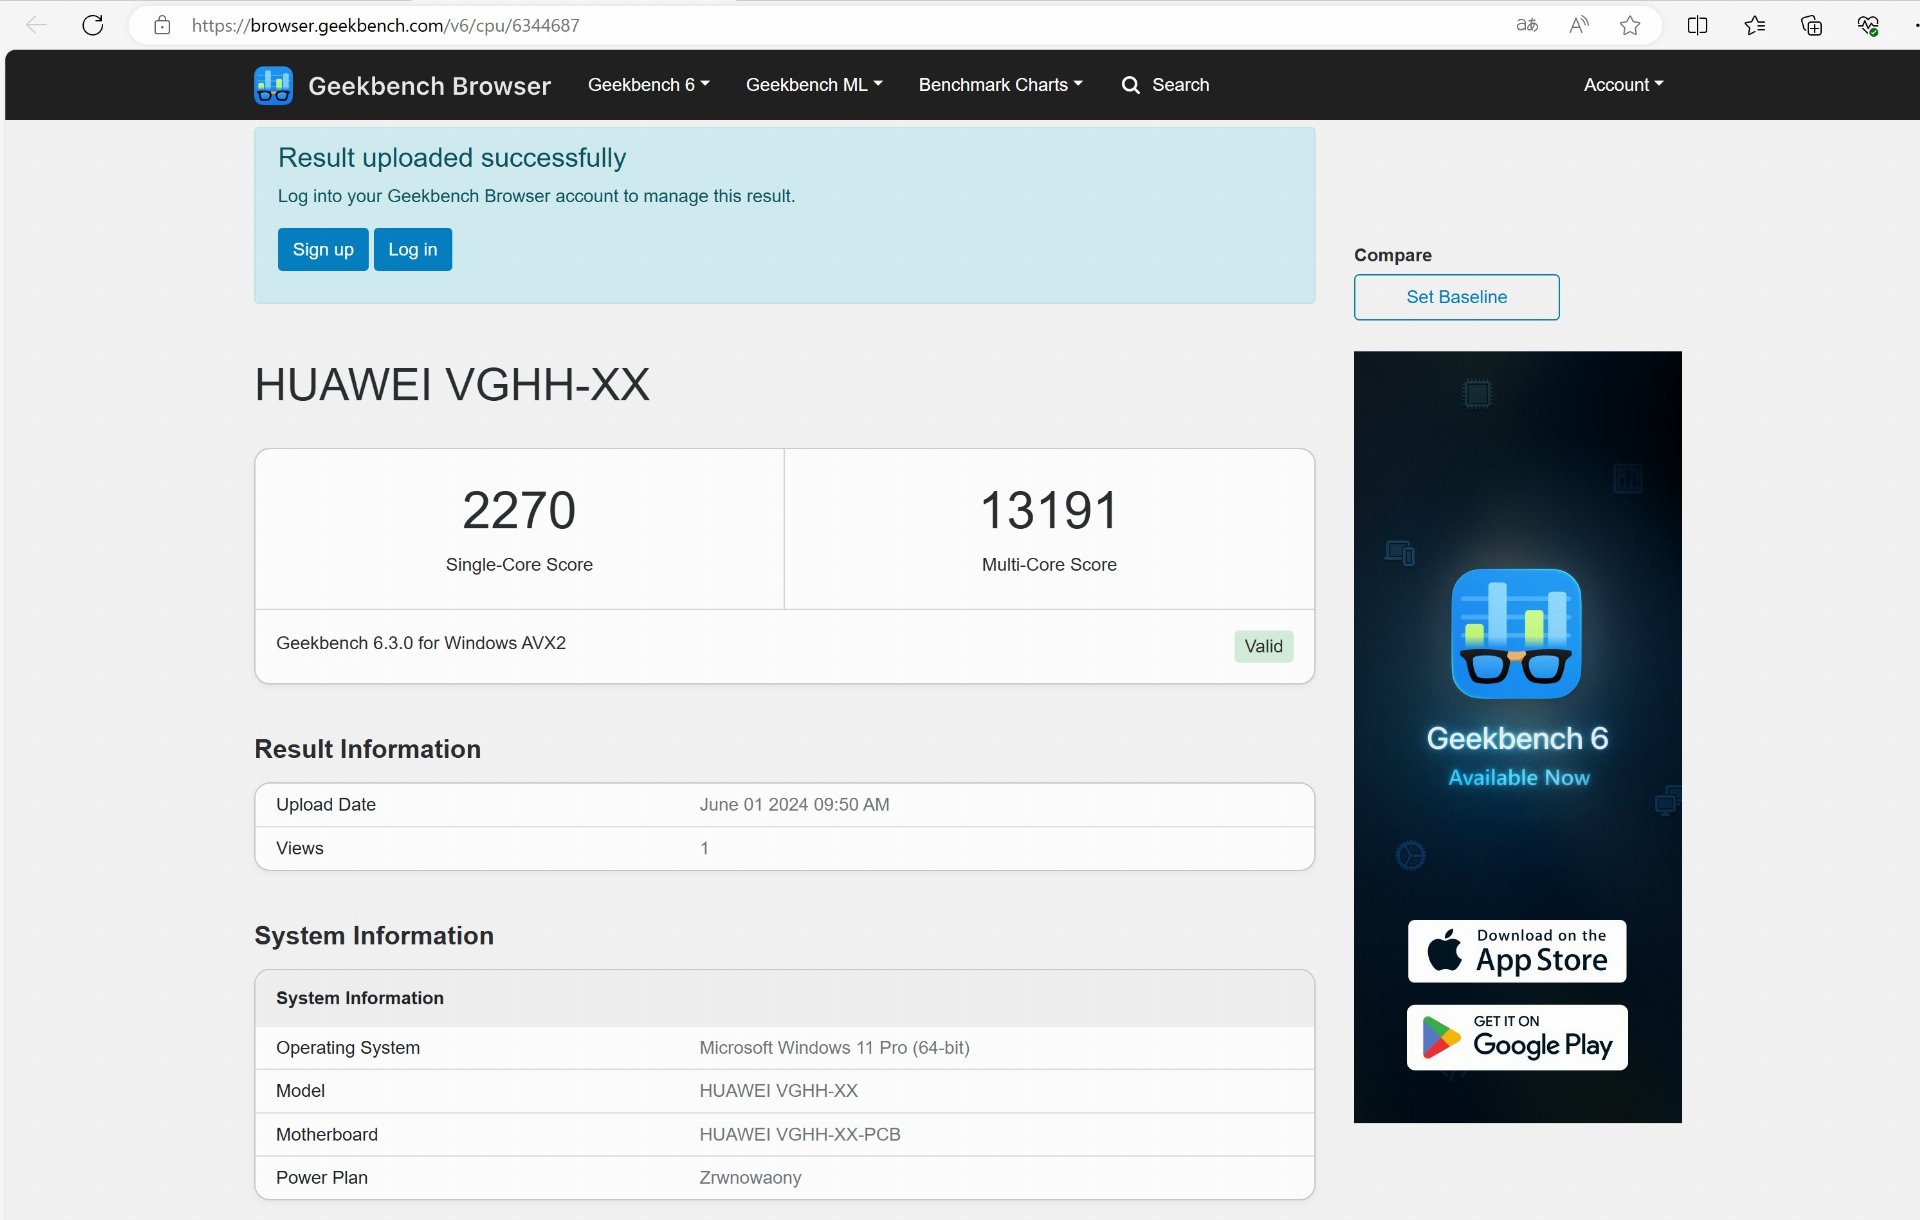Click the upload date June 01 2024 value
This screenshot has width=1920, height=1220.
(794, 805)
